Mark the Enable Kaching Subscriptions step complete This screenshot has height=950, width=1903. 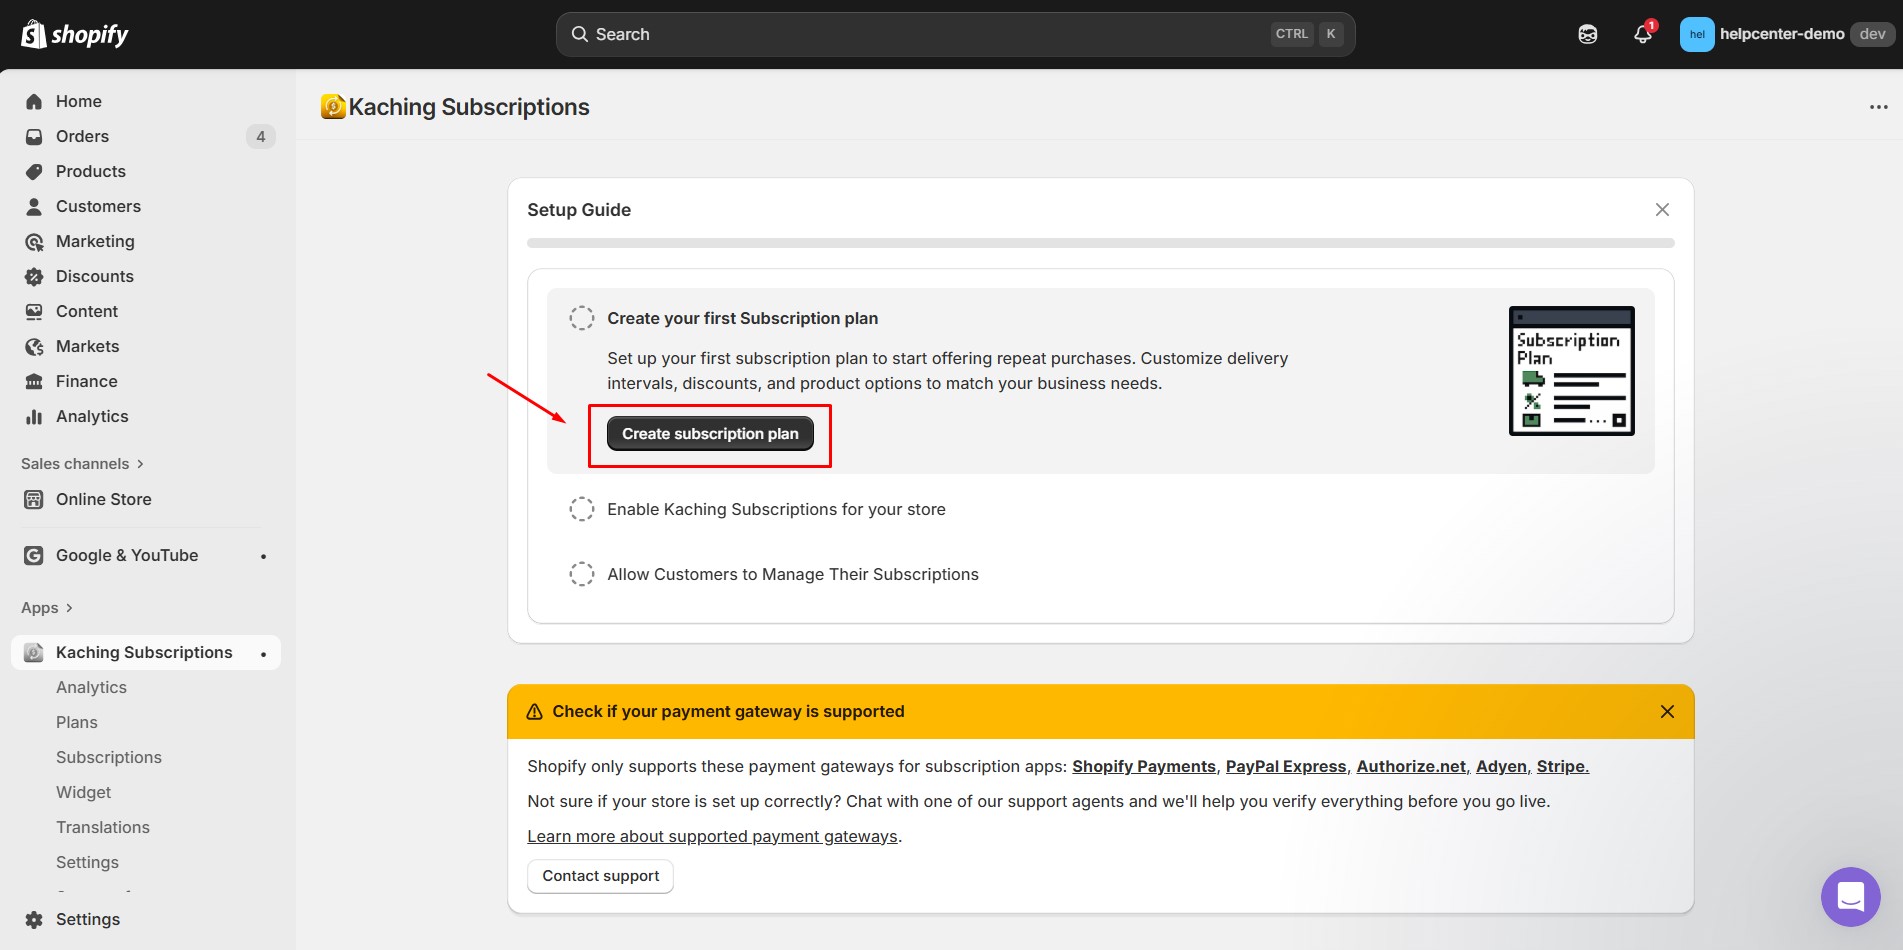tap(582, 508)
